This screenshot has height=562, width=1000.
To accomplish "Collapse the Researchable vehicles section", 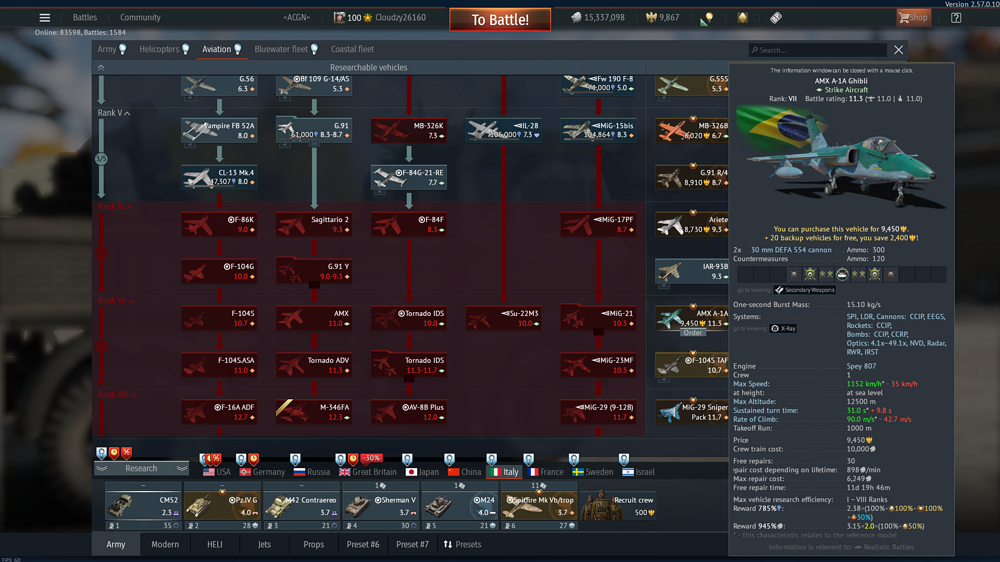I will [101, 67].
